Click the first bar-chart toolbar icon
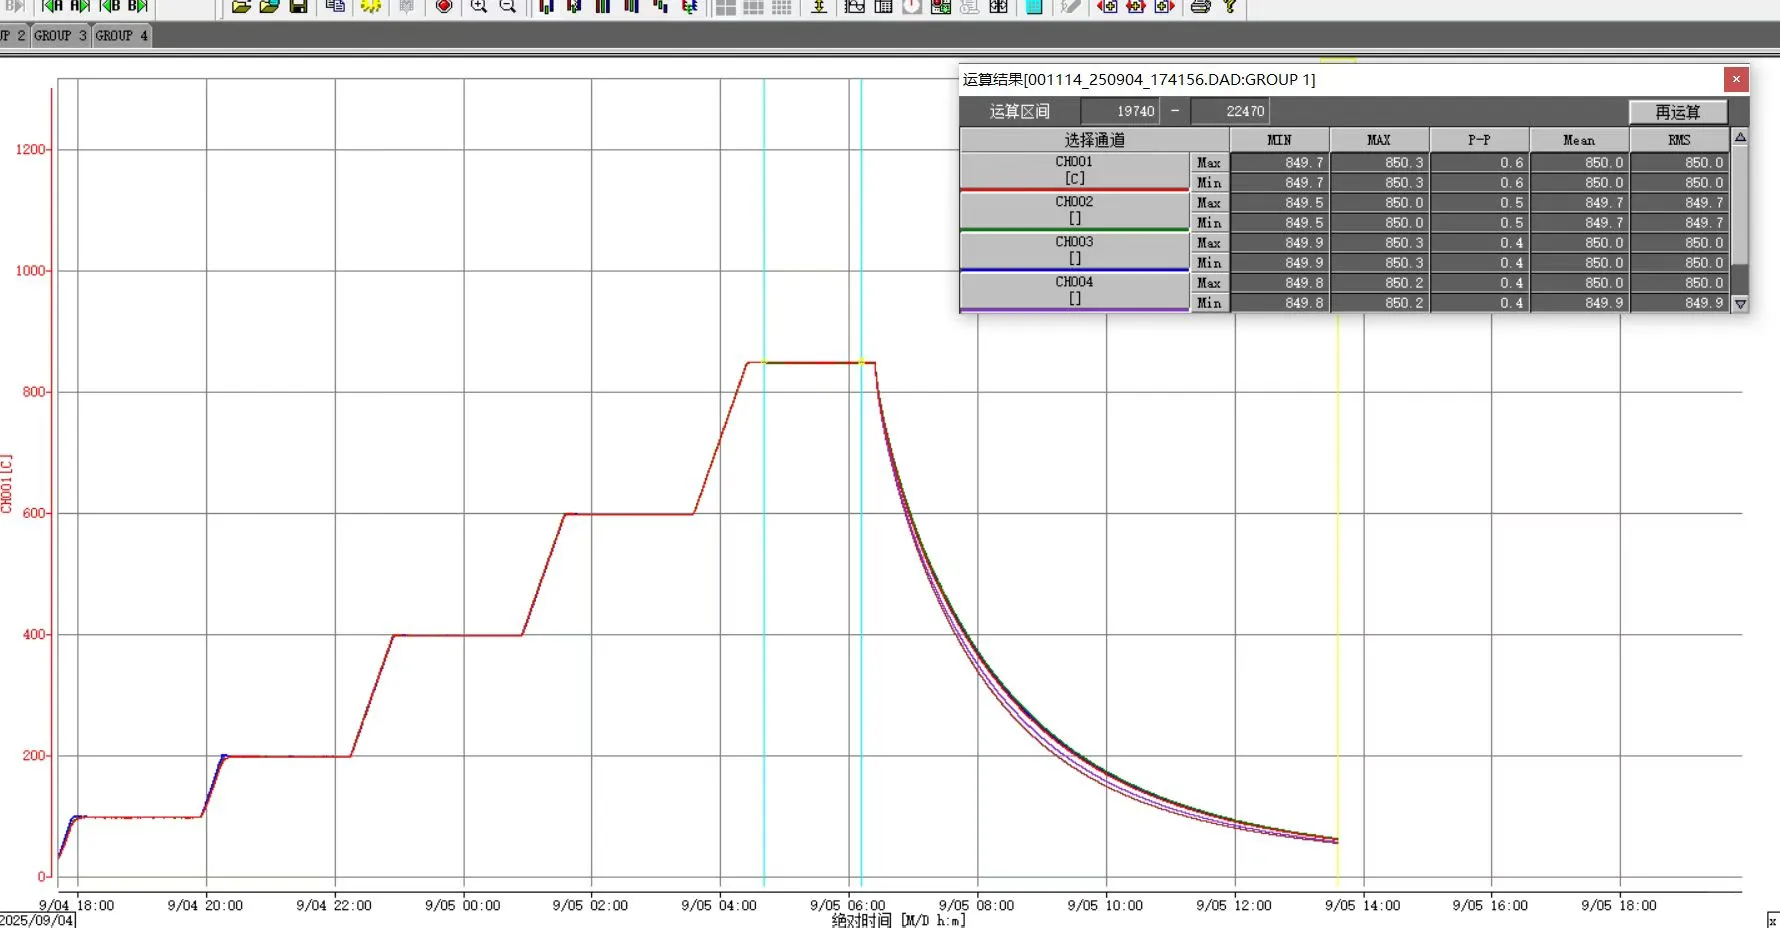Viewport: 1780px width, 928px height. (x=546, y=6)
